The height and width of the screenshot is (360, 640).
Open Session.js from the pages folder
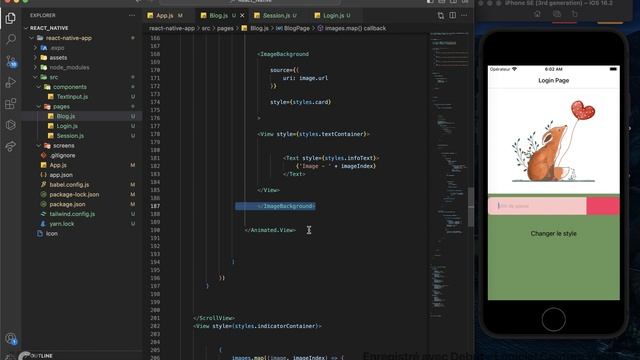pyautogui.click(x=70, y=136)
